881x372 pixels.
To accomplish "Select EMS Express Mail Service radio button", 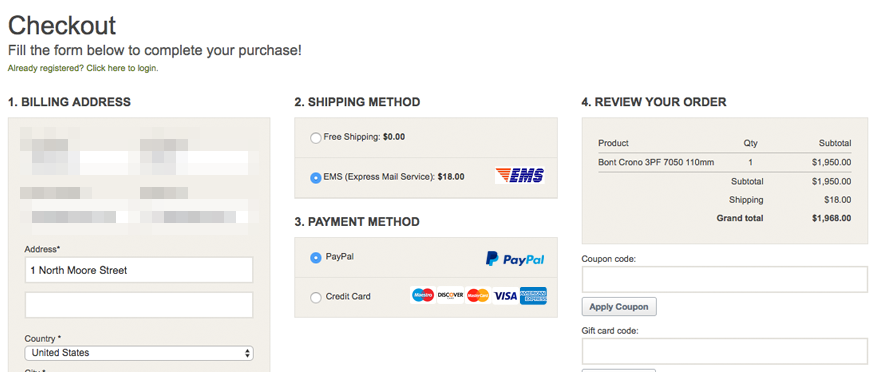I will (x=316, y=178).
